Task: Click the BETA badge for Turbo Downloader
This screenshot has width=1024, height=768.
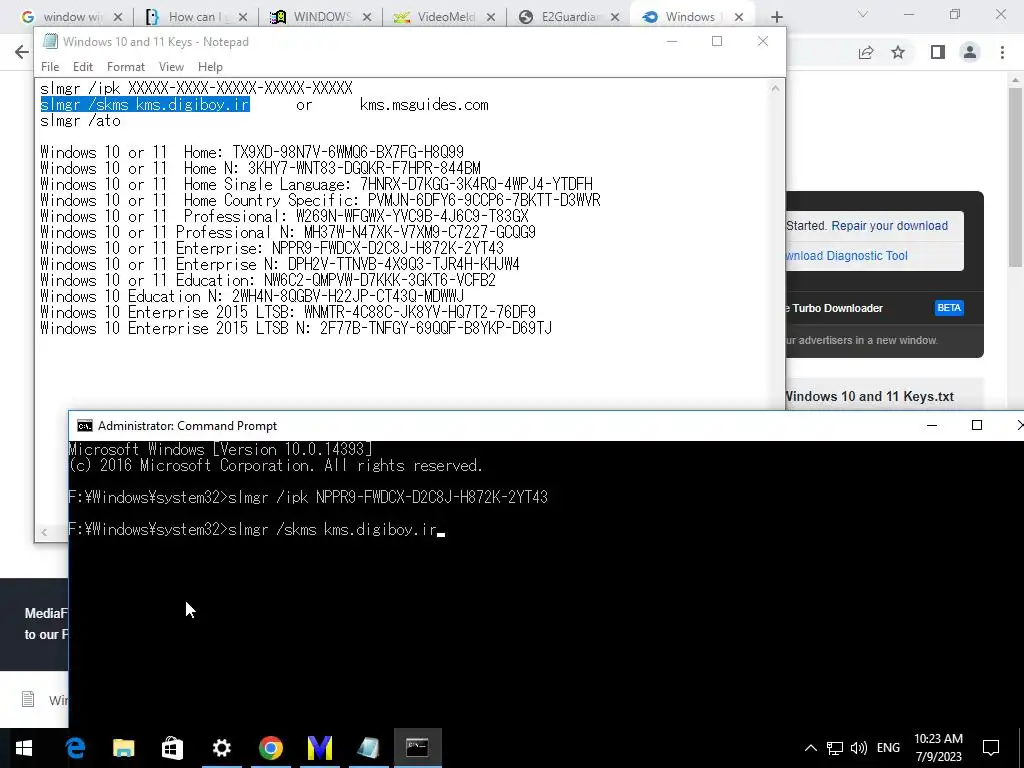Action: click(x=949, y=308)
